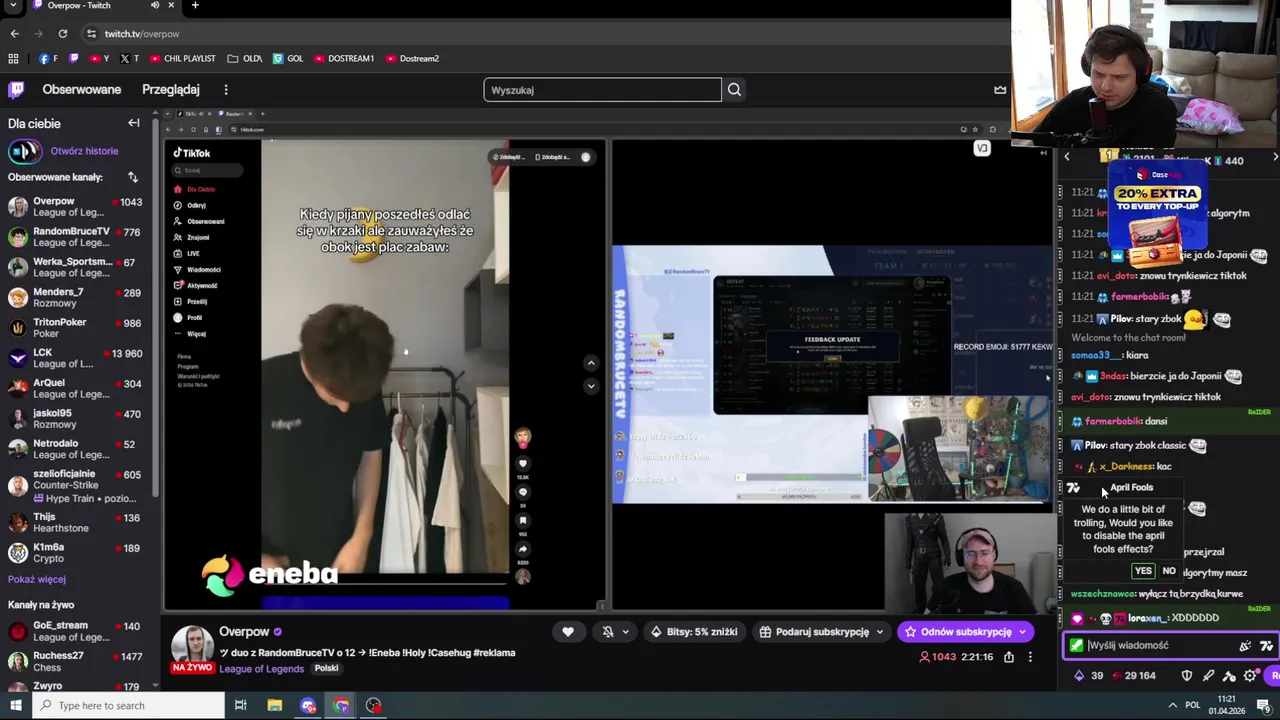Open the emote picker in chat input
The width and height of the screenshot is (1280, 720).
coord(1245,646)
